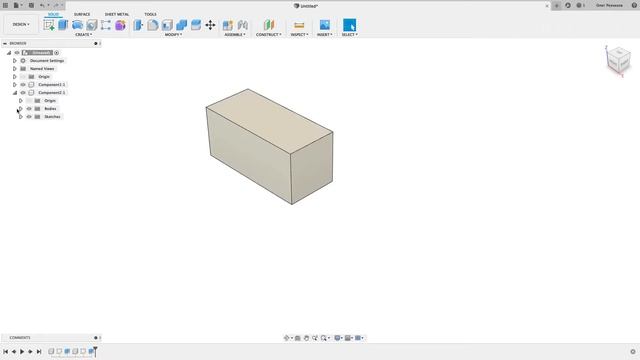Open timeline settings gear at bottom right

[x=633, y=351]
